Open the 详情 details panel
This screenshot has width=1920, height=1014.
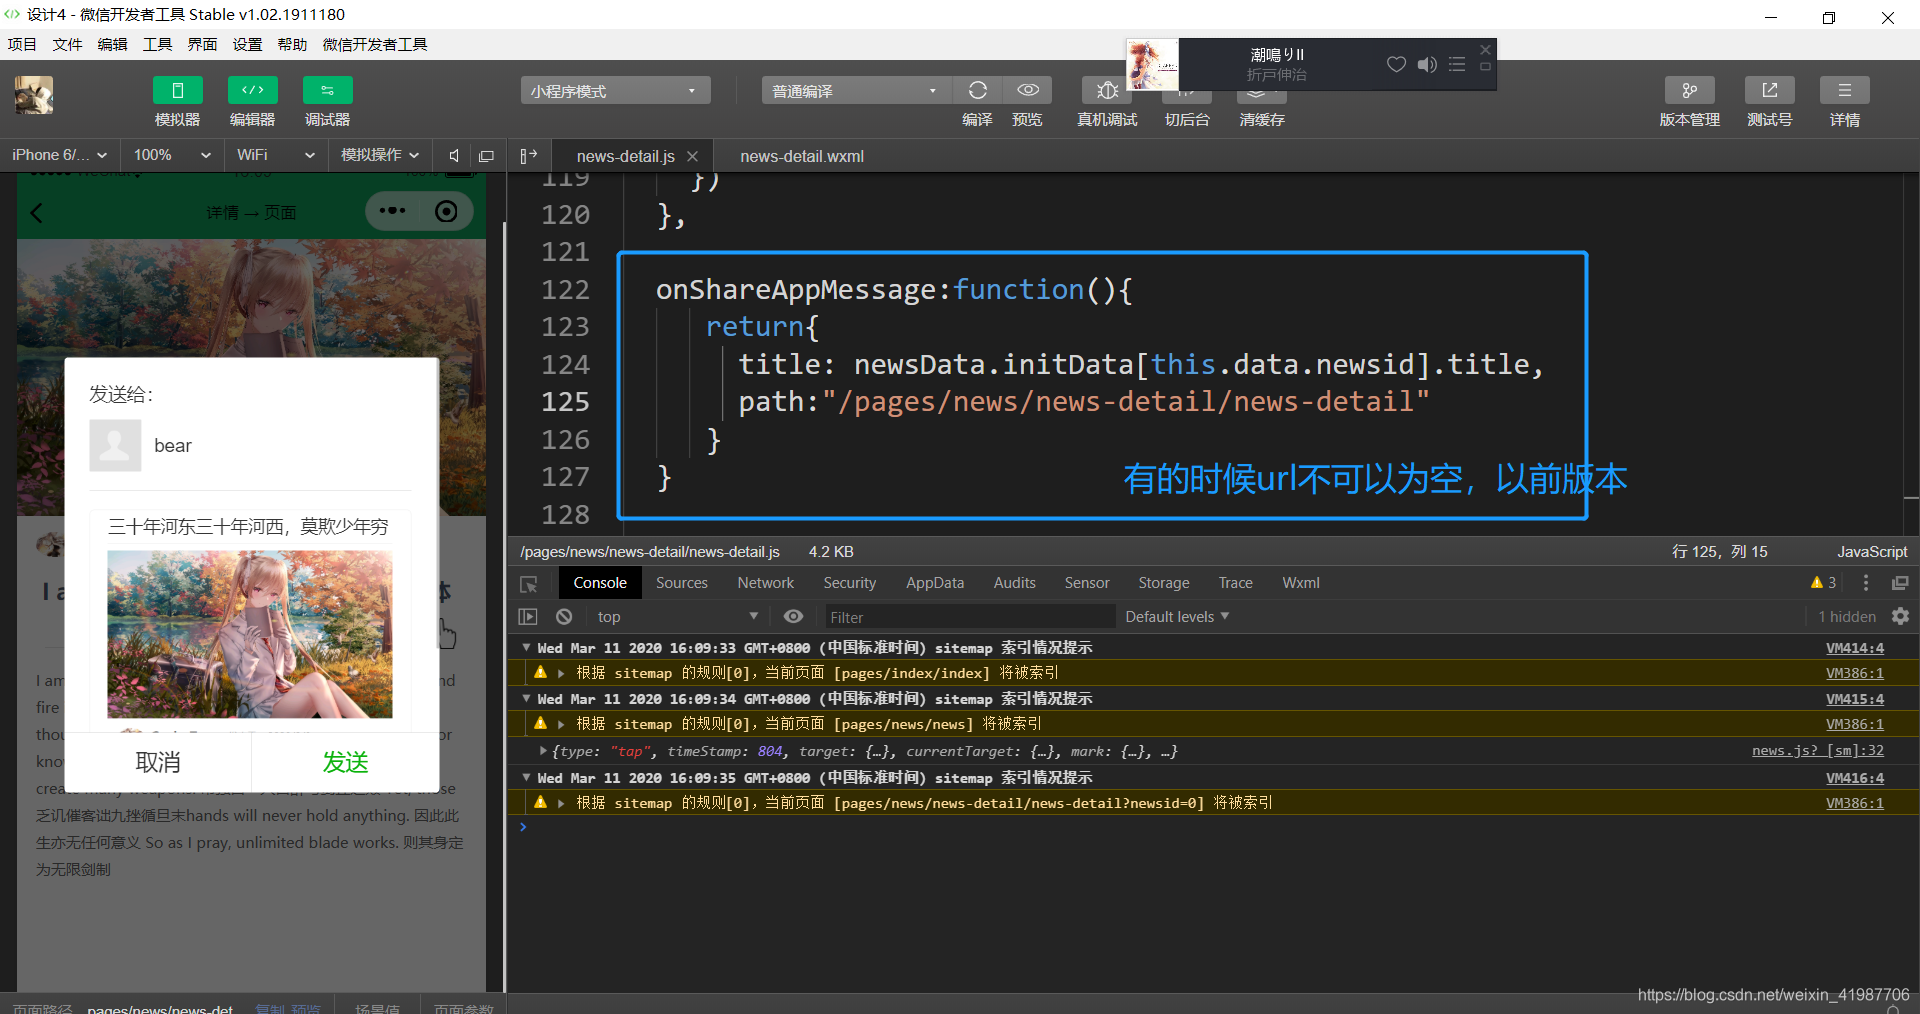tap(1845, 91)
